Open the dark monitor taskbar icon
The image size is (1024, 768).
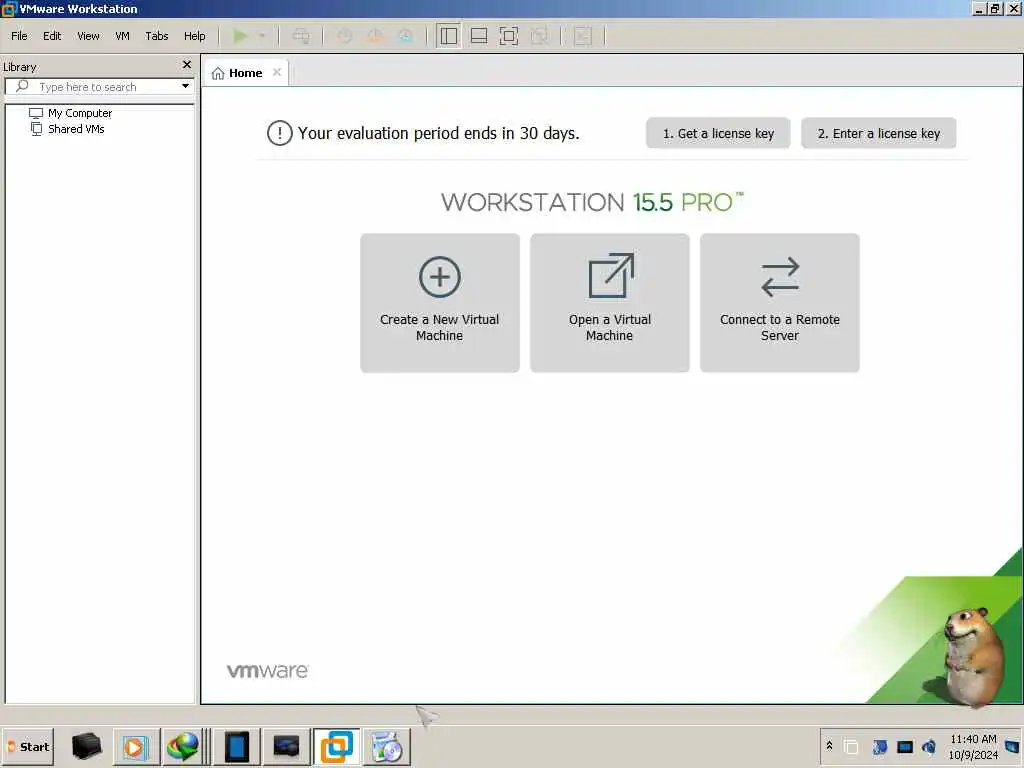(286, 747)
